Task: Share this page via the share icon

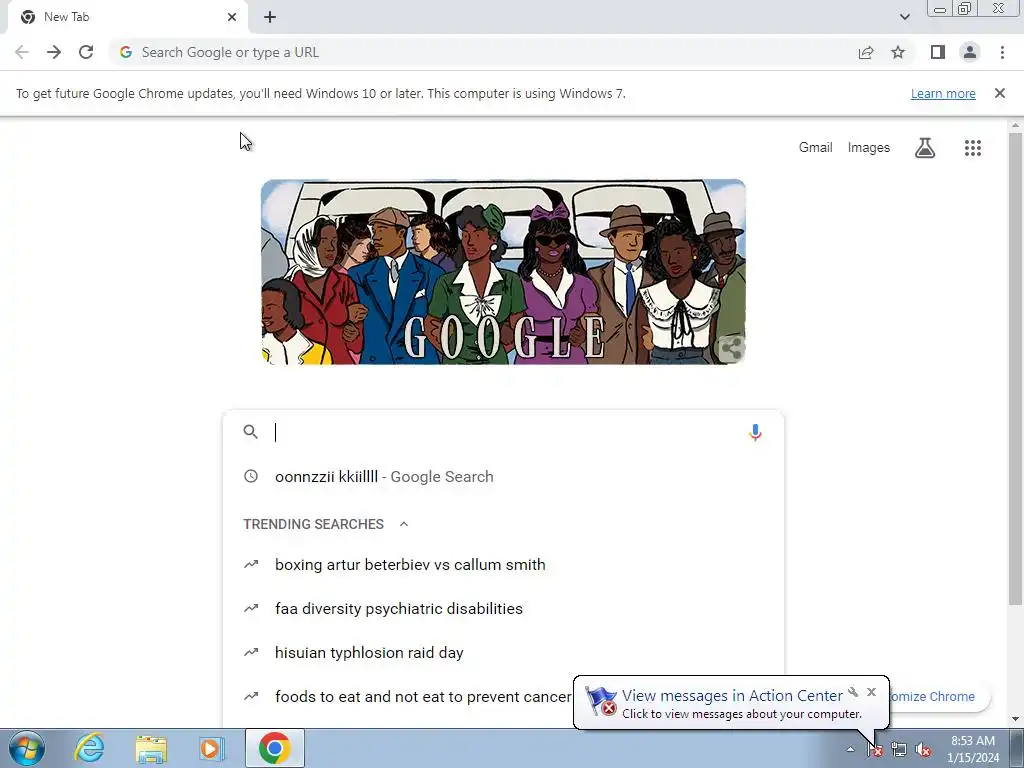Action: point(866,52)
